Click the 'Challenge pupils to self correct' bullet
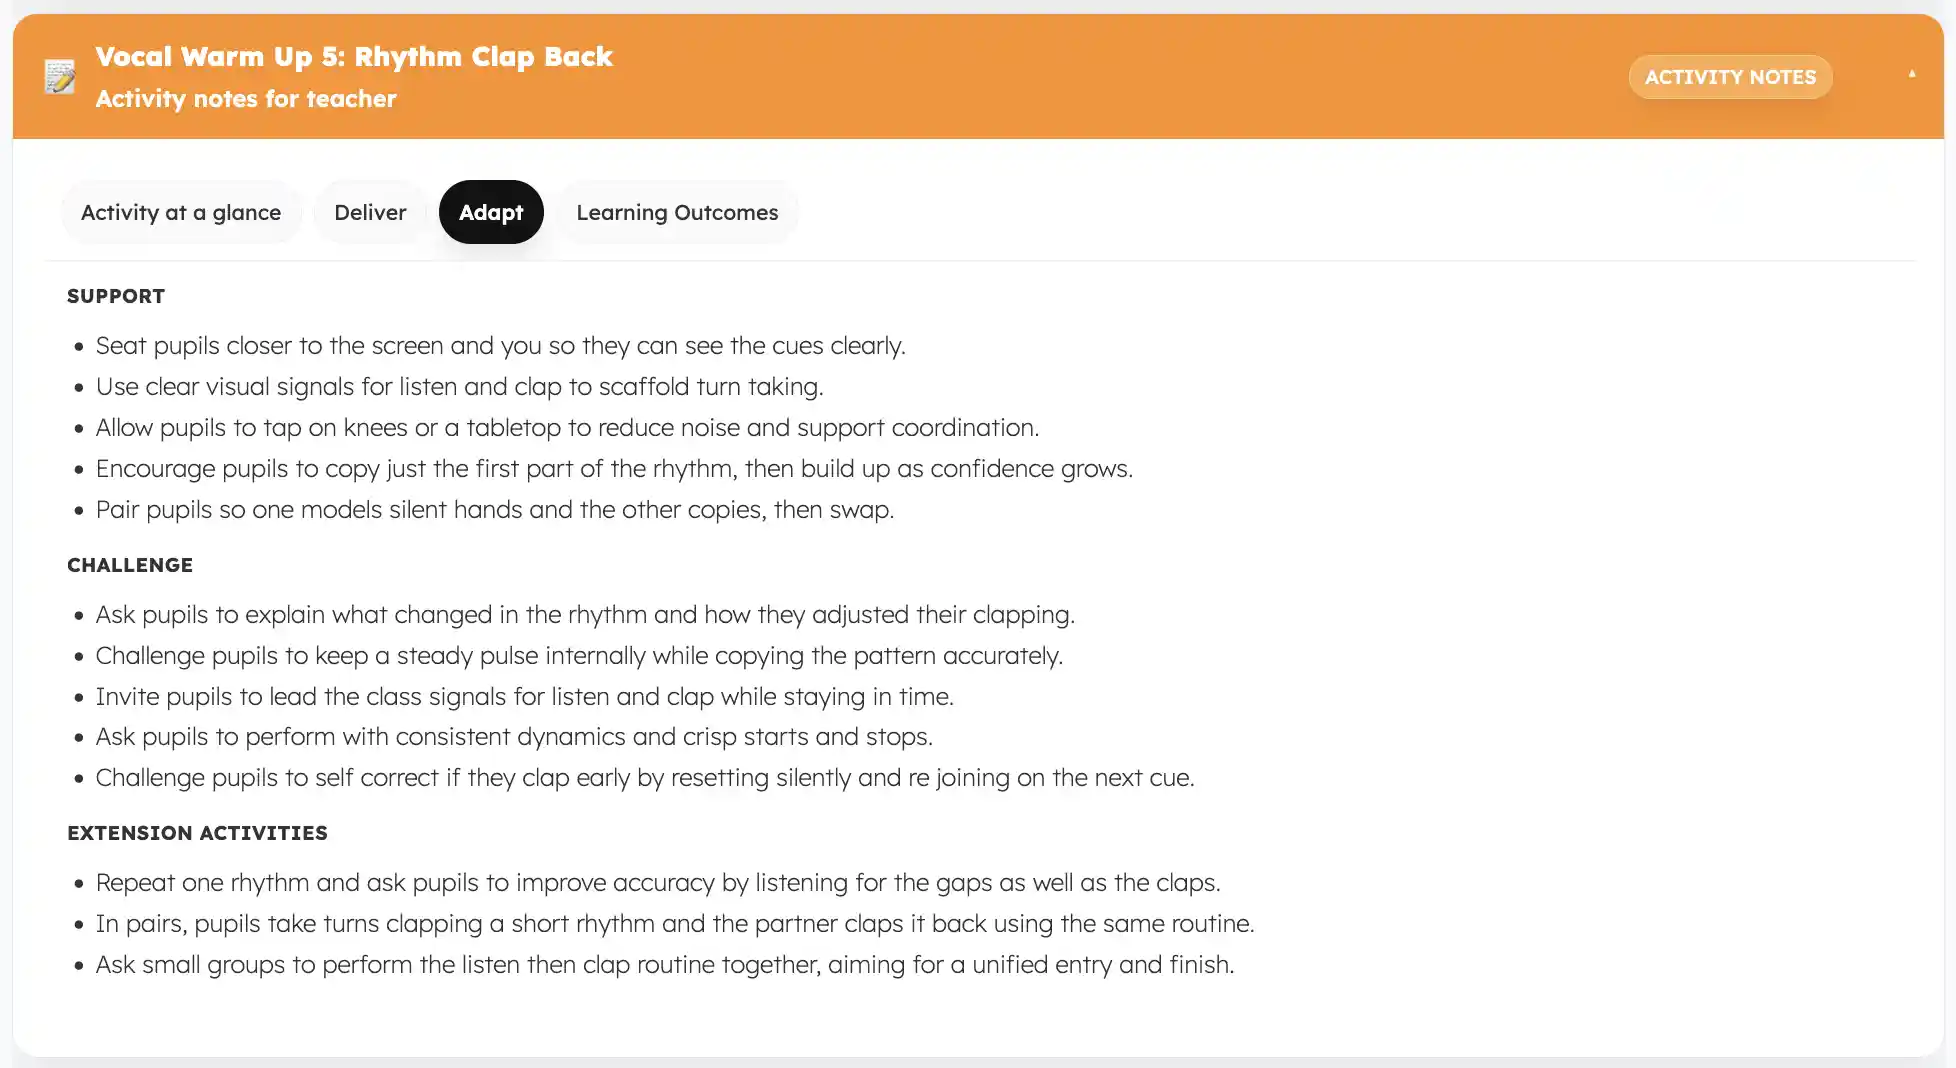1956x1068 pixels. click(x=645, y=778)
